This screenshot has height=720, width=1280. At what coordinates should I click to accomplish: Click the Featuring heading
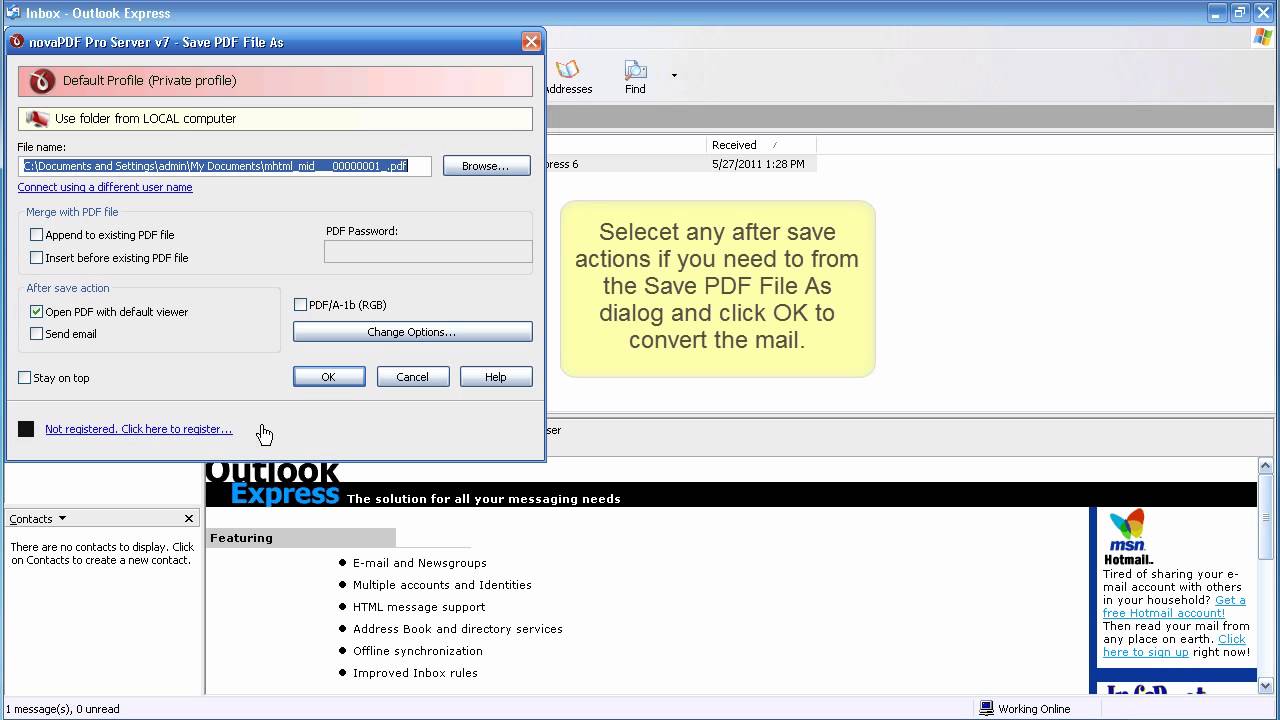coord(241,538)
